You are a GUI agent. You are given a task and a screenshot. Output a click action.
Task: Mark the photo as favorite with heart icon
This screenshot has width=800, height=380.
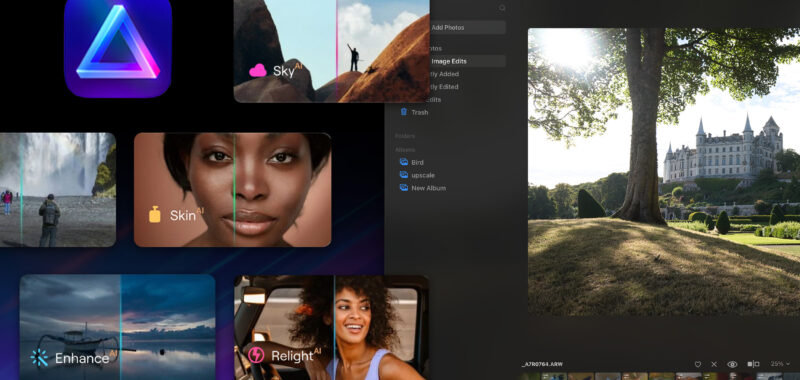pyautogui.click(x=698, y=364)
